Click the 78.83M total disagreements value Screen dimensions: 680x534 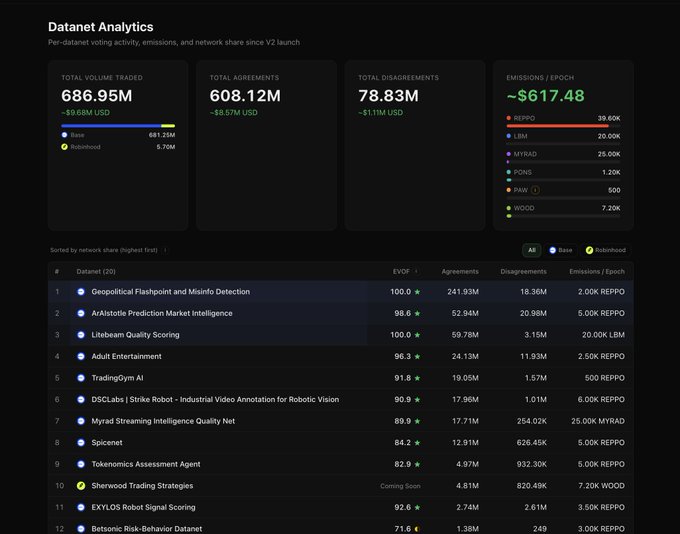(388, 95)
